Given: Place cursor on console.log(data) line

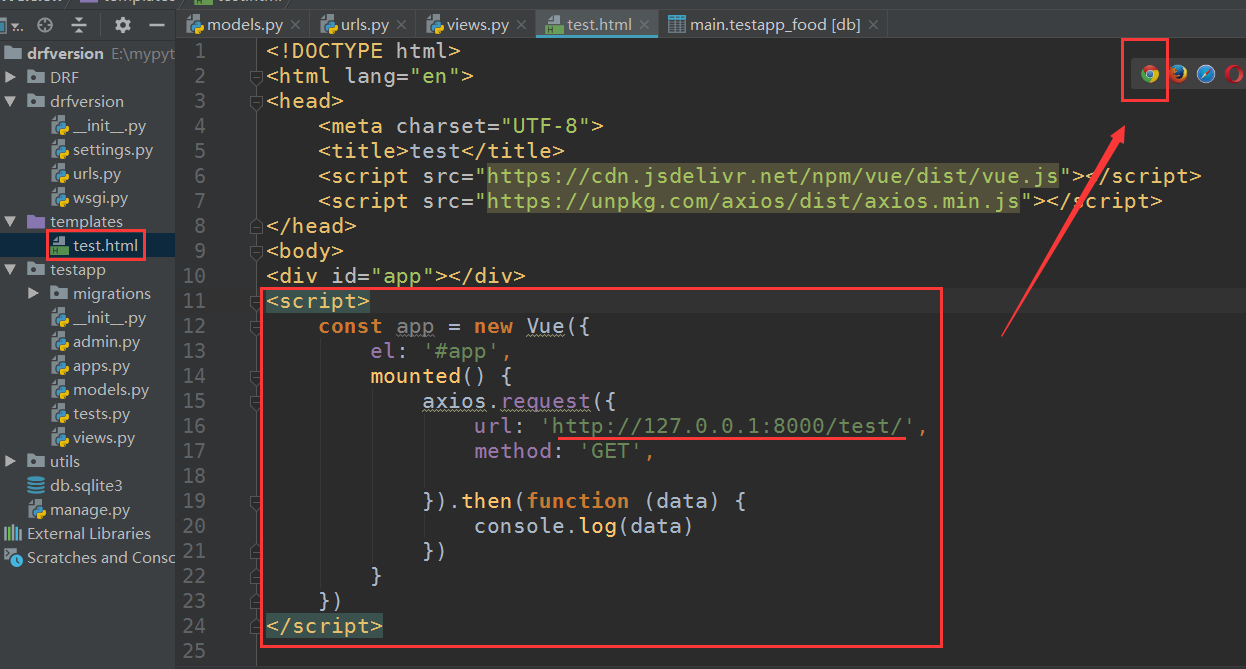Looking at the screenshot, I should coord(583,526).
